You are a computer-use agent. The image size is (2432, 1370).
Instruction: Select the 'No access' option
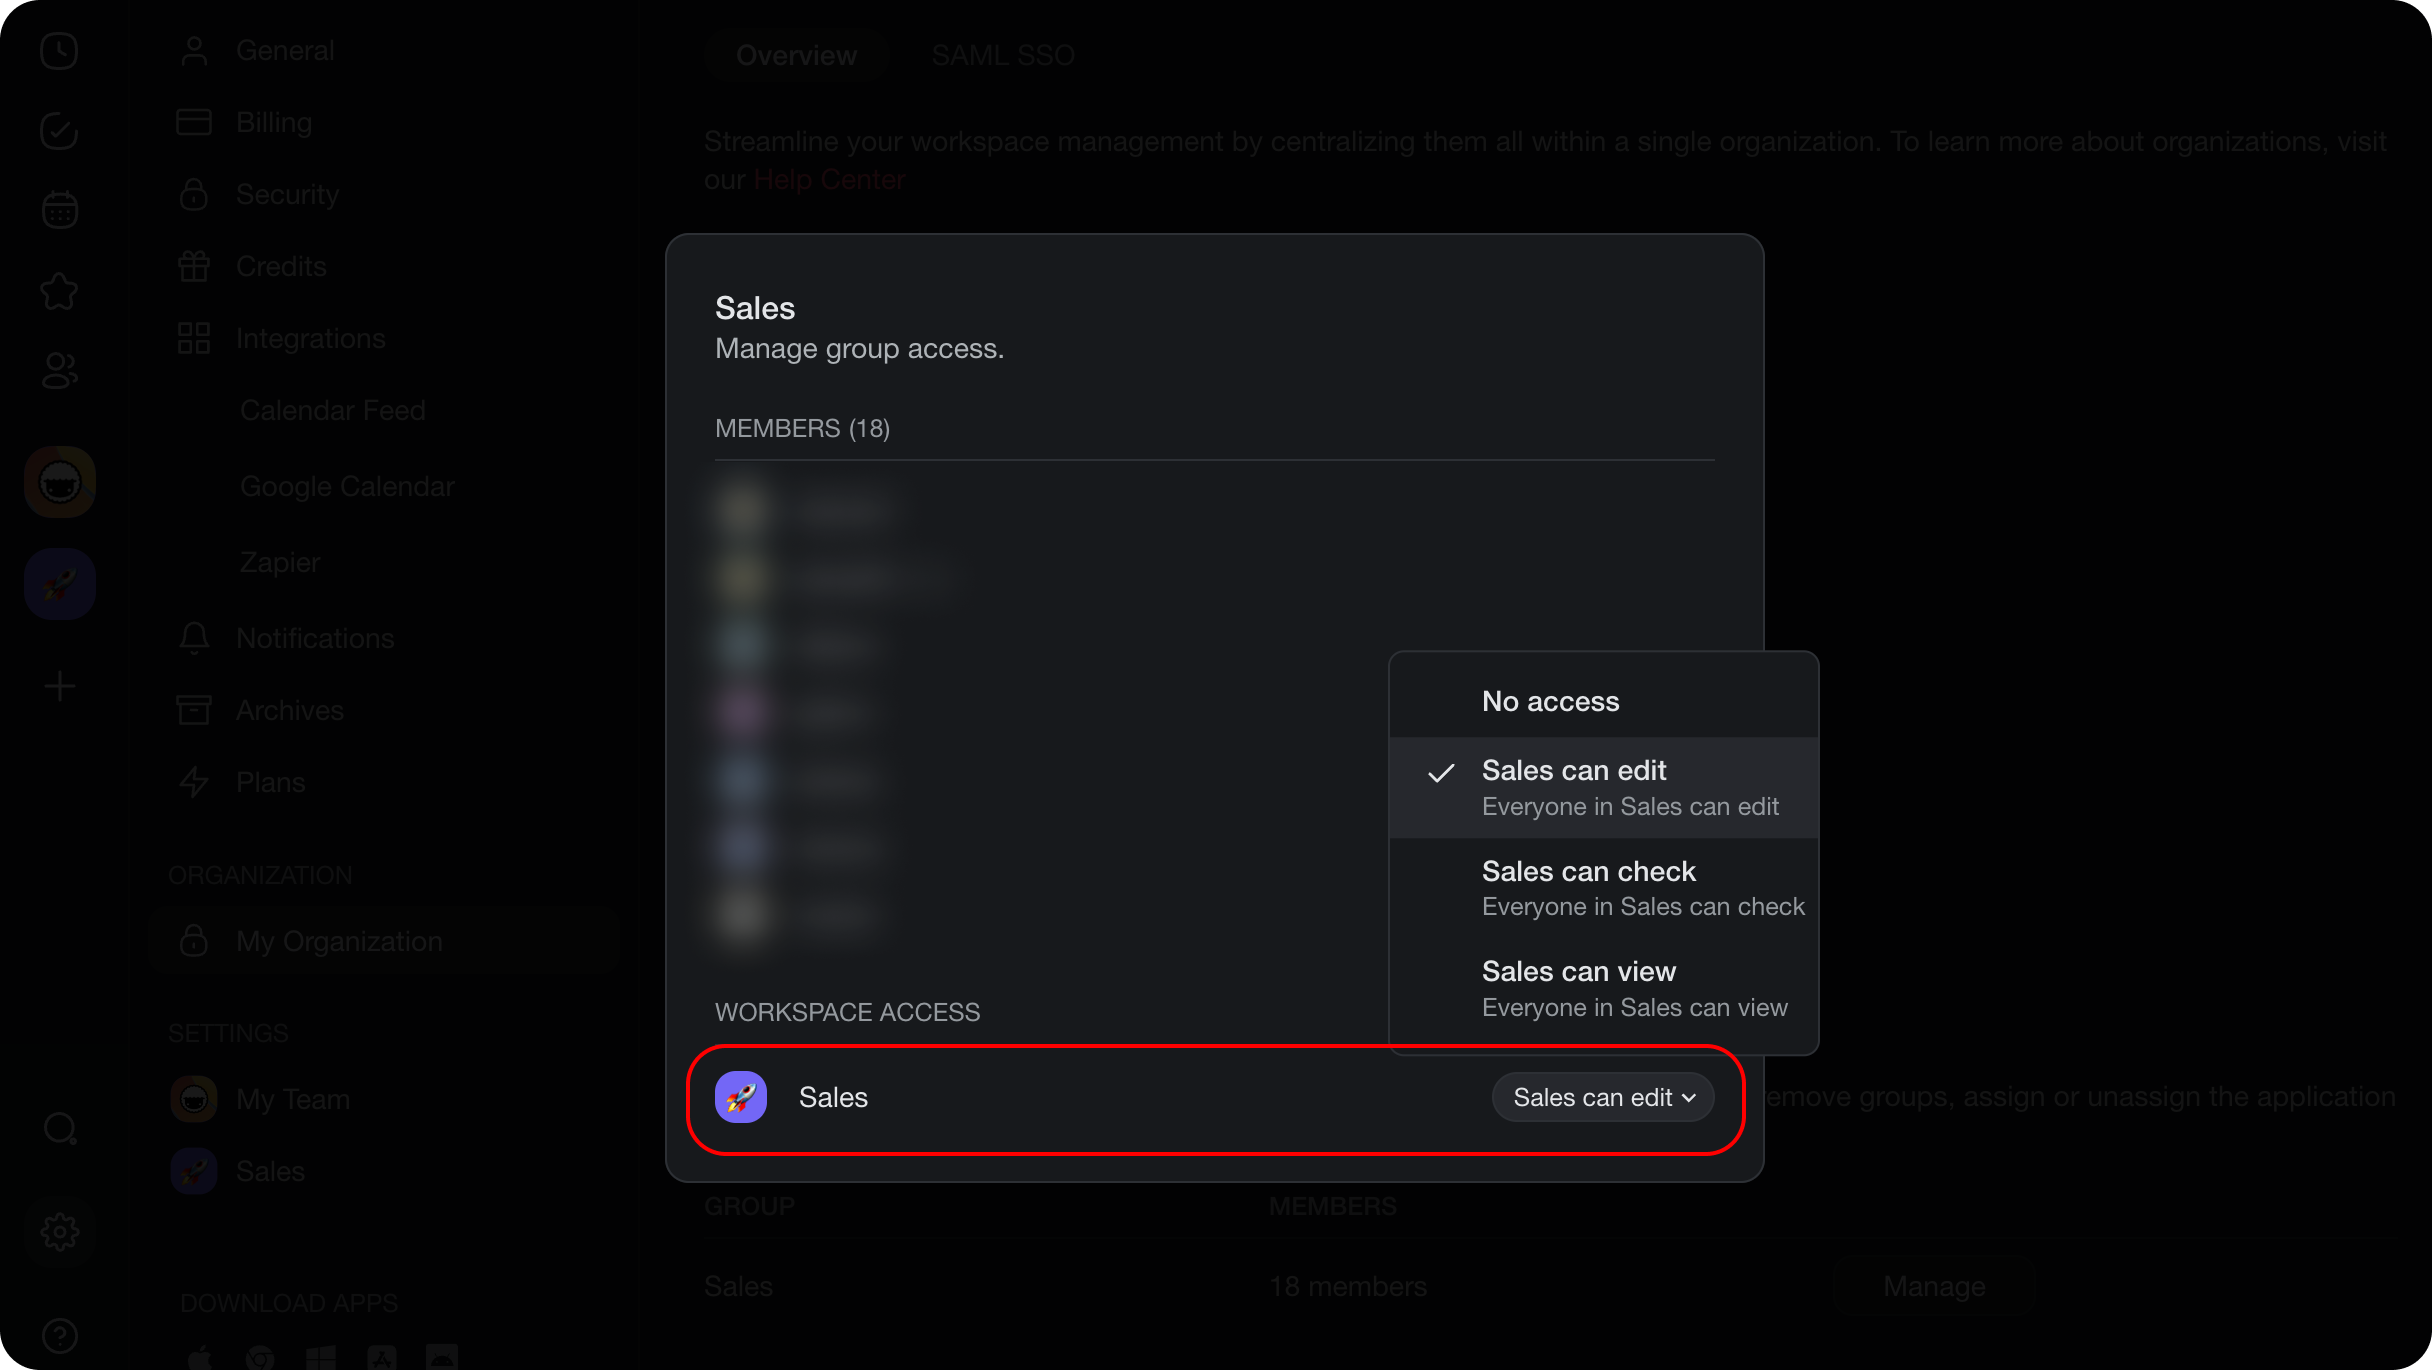coord(1550,701)
